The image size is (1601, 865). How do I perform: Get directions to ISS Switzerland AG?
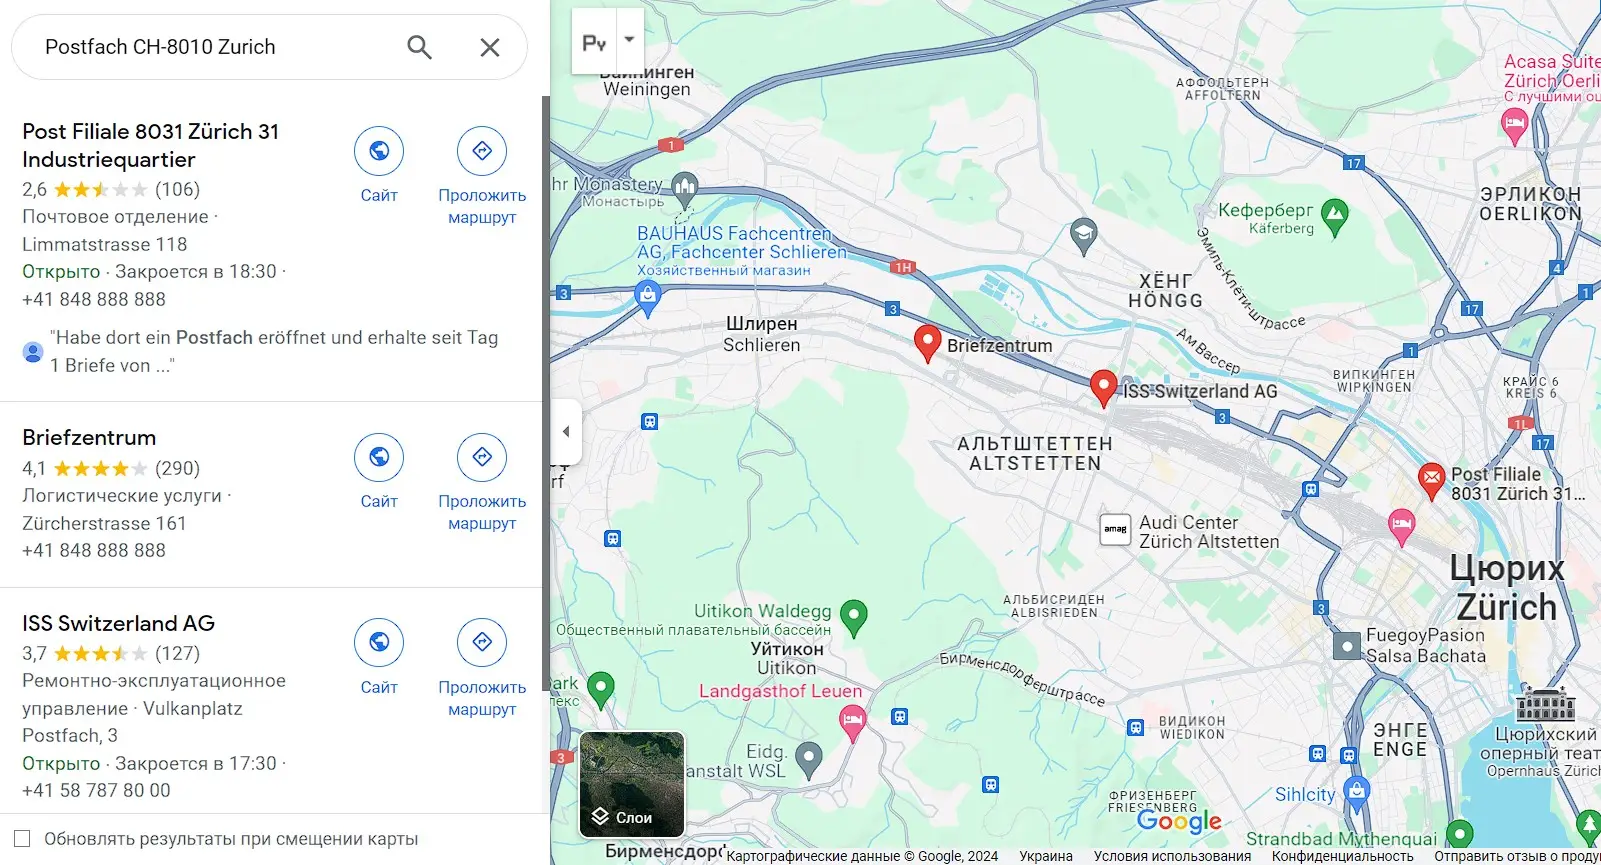[x=482, y=642]
